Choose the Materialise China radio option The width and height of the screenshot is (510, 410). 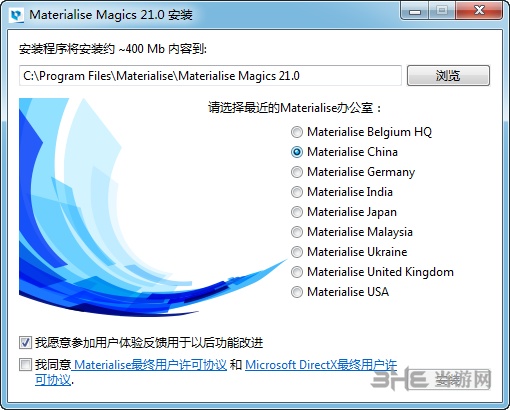pos(297,152)
